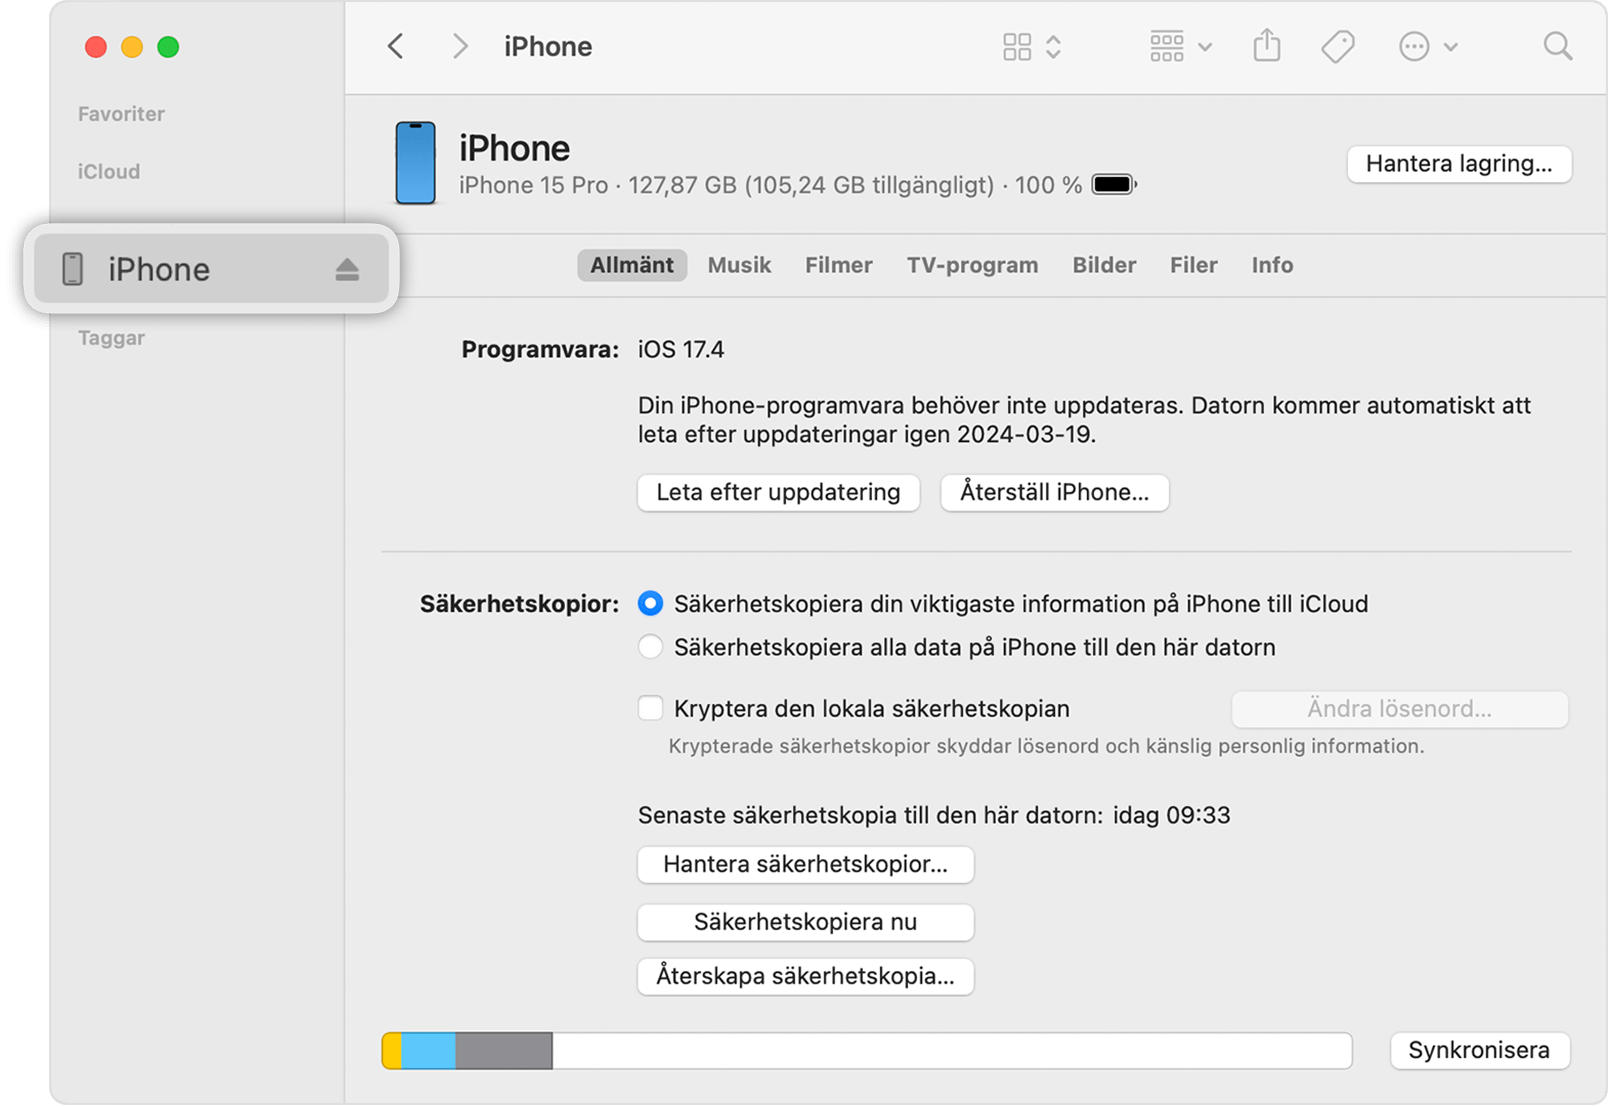The width and height of the screenshot is (1608, 1106).
Task: Click the iPhone toolbar window title
Action: (548, 47)
